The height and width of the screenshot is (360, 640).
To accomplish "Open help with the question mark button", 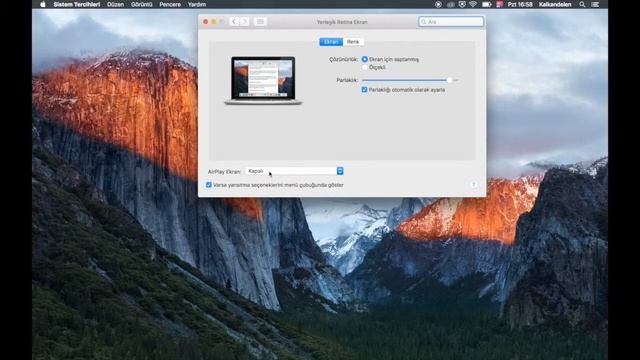I will (473, 184).
